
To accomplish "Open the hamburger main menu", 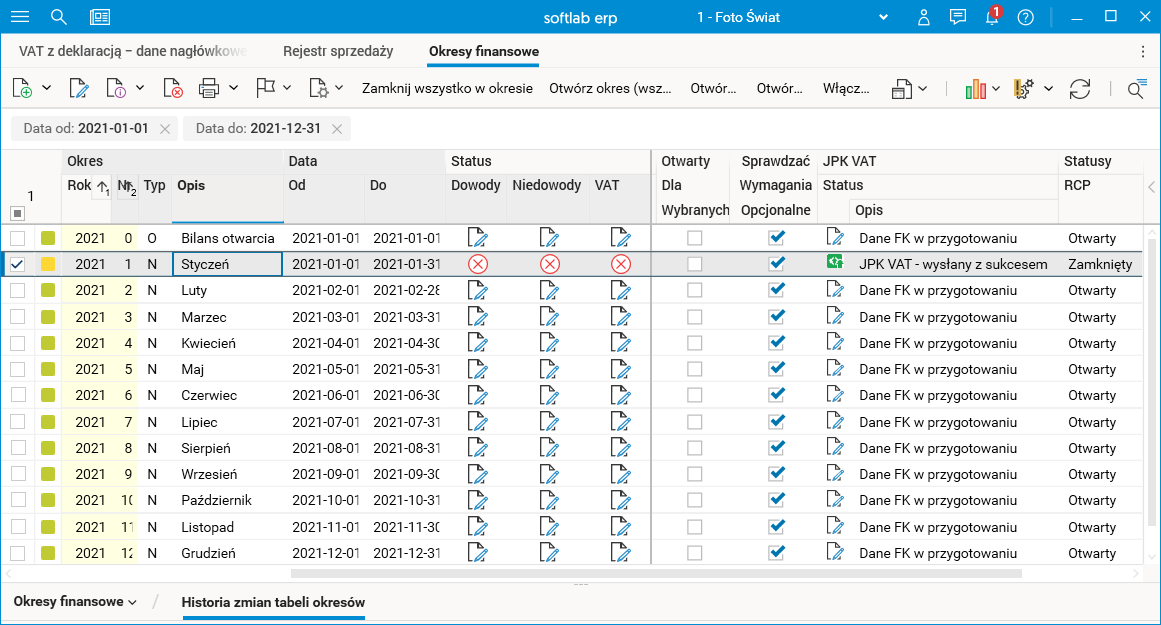I will (x=20, y=17).
